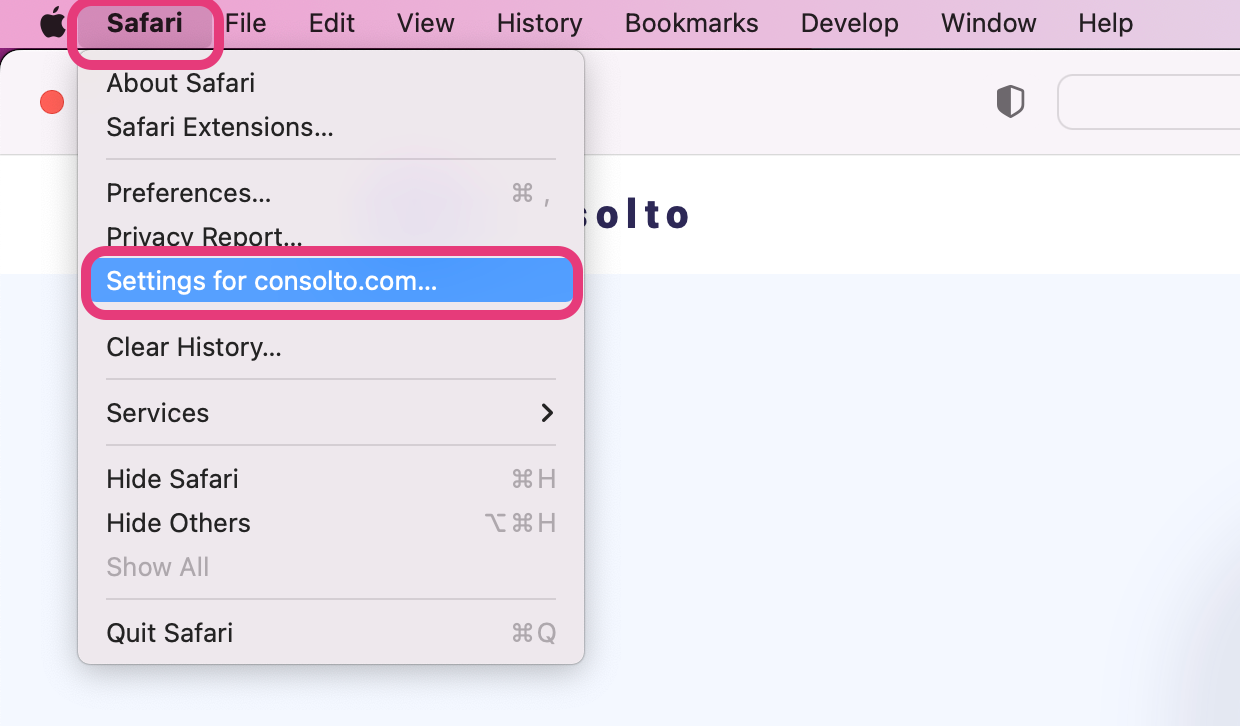The height and width of the screenshot is (726, 1240).
Task: Open the File menu
Action: 245,23
